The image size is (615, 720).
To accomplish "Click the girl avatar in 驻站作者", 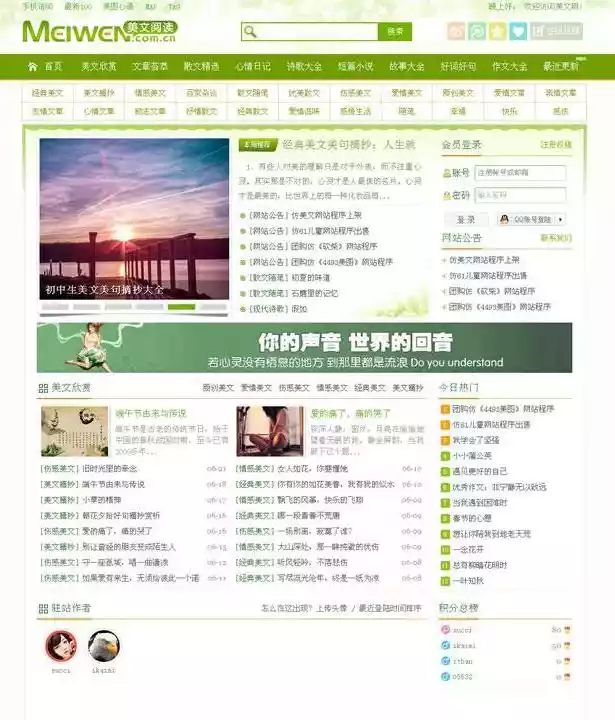I will [61, 646].
